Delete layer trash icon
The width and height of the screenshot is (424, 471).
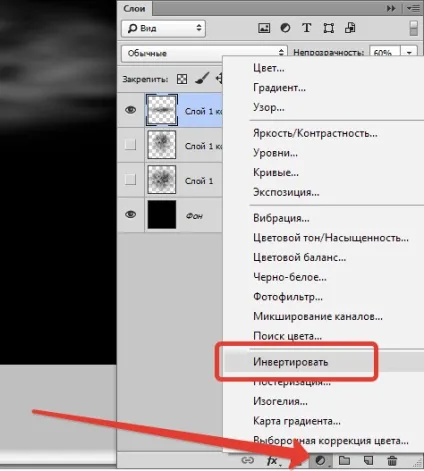pyautogui.click(x=392, y=461)
